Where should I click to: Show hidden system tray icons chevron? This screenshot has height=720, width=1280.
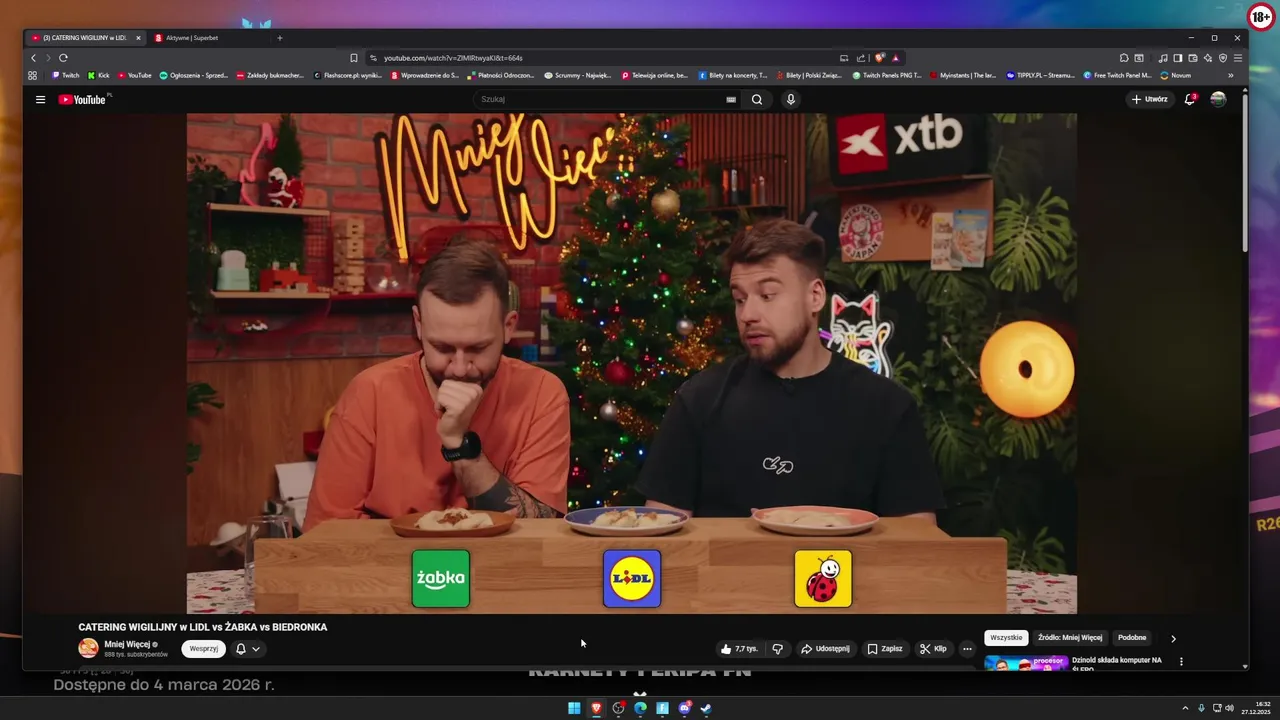(x=1185, y=708)
